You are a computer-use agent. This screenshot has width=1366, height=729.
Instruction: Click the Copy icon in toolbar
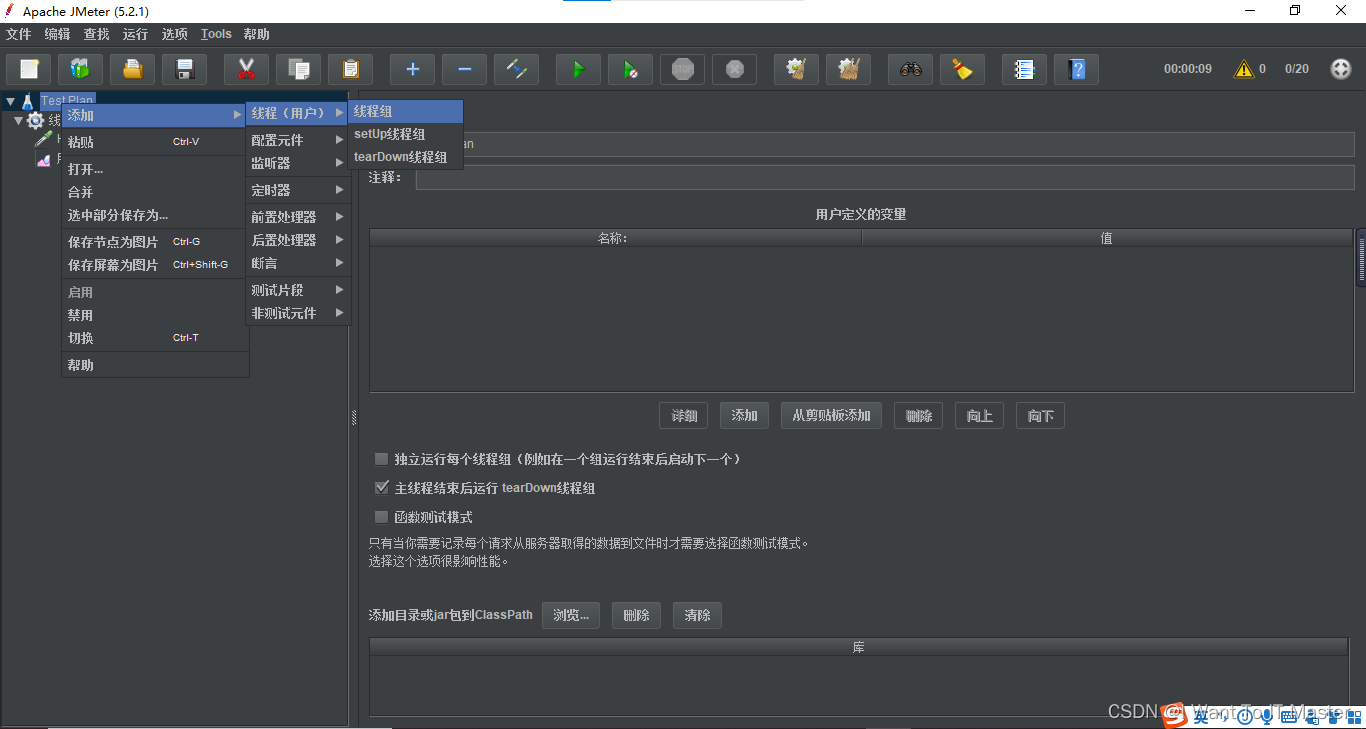(x=298, y=69)
